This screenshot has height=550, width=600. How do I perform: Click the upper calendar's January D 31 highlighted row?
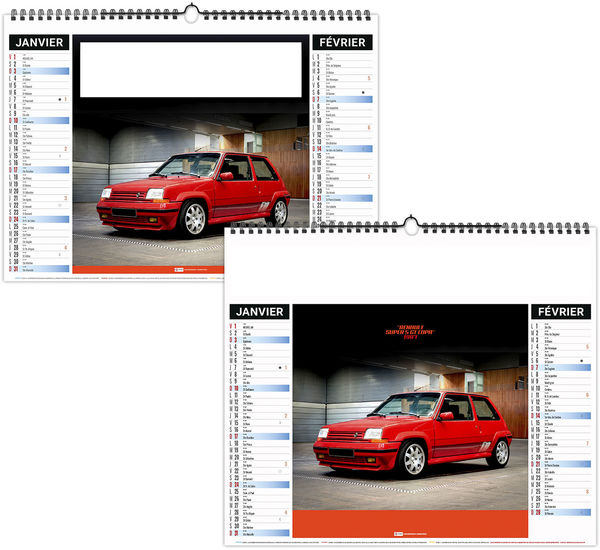[39, 269]
